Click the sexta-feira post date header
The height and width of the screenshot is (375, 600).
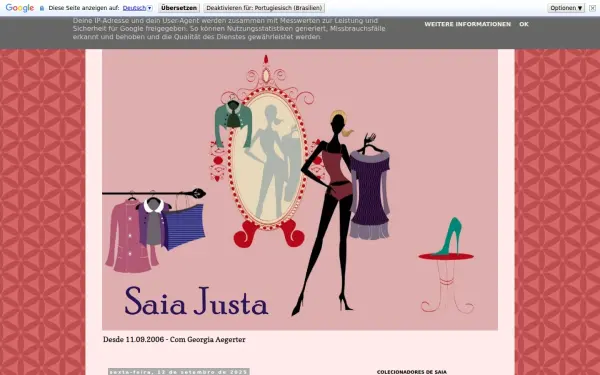tap(179, 372)
